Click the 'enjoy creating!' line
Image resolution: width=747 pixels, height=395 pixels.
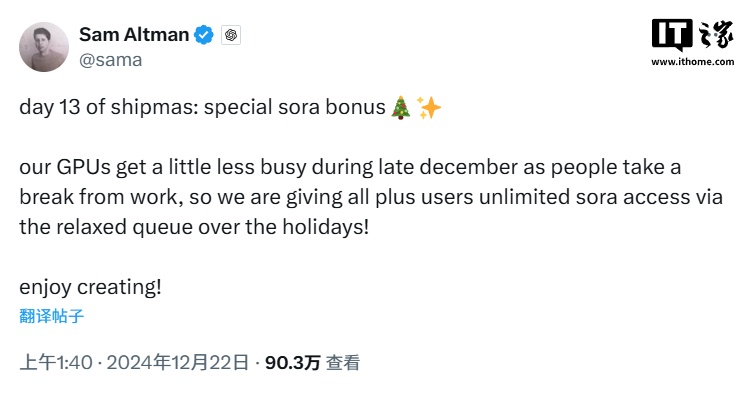(x=91, y=287)
